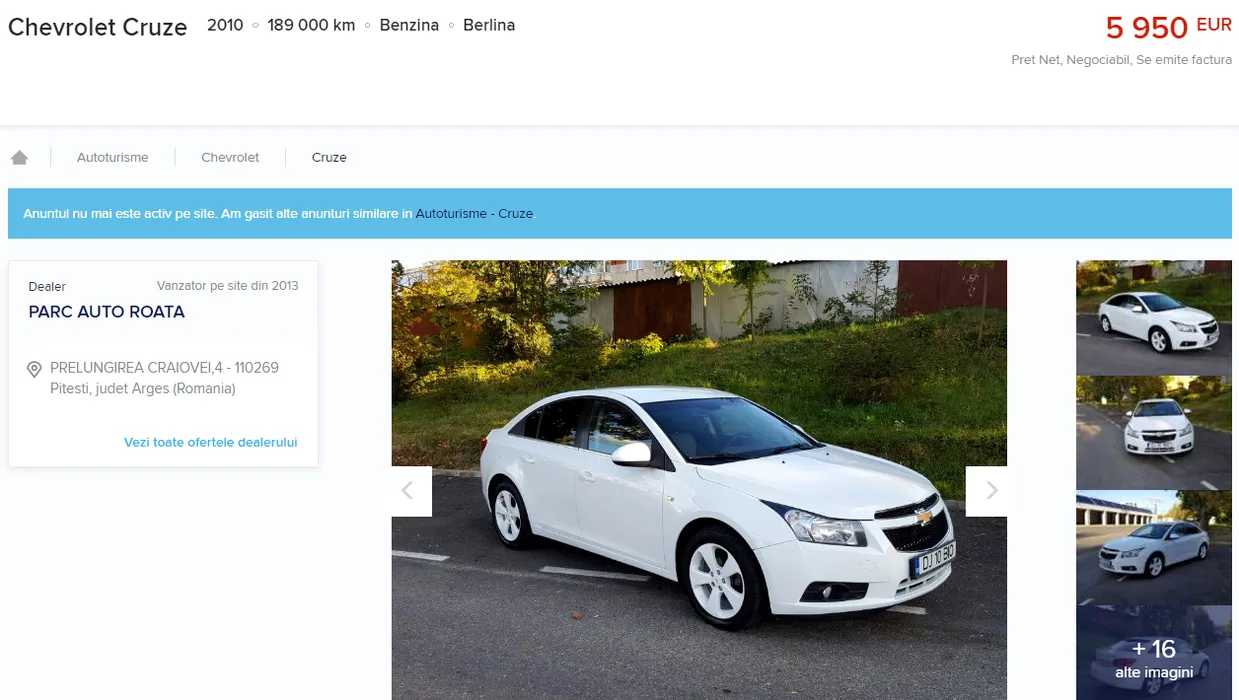
Task: Follow the 'Autoturisme - Cruze' similar ads link
Action: 474,214
